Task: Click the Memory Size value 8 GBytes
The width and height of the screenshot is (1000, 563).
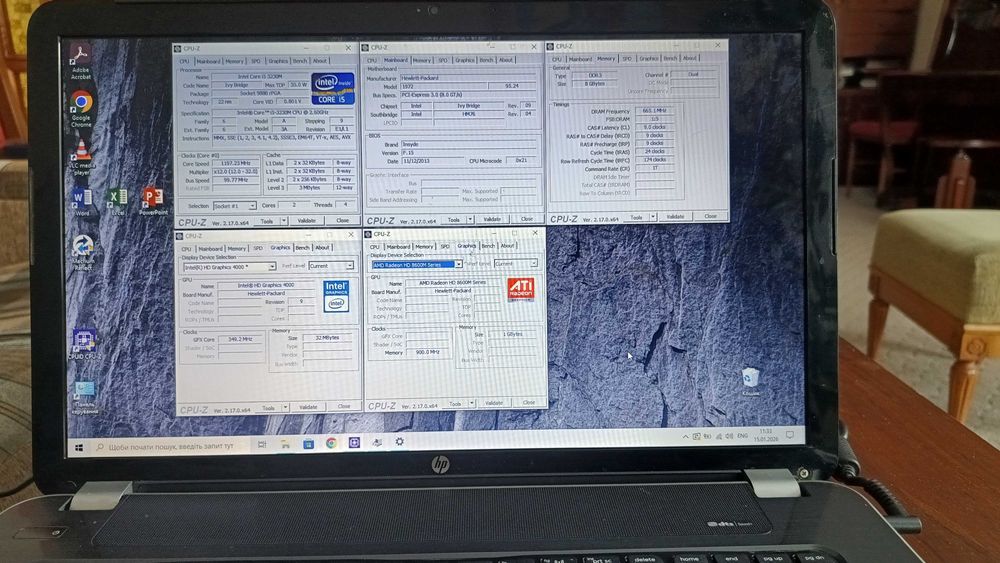Action: click(594, 84)
